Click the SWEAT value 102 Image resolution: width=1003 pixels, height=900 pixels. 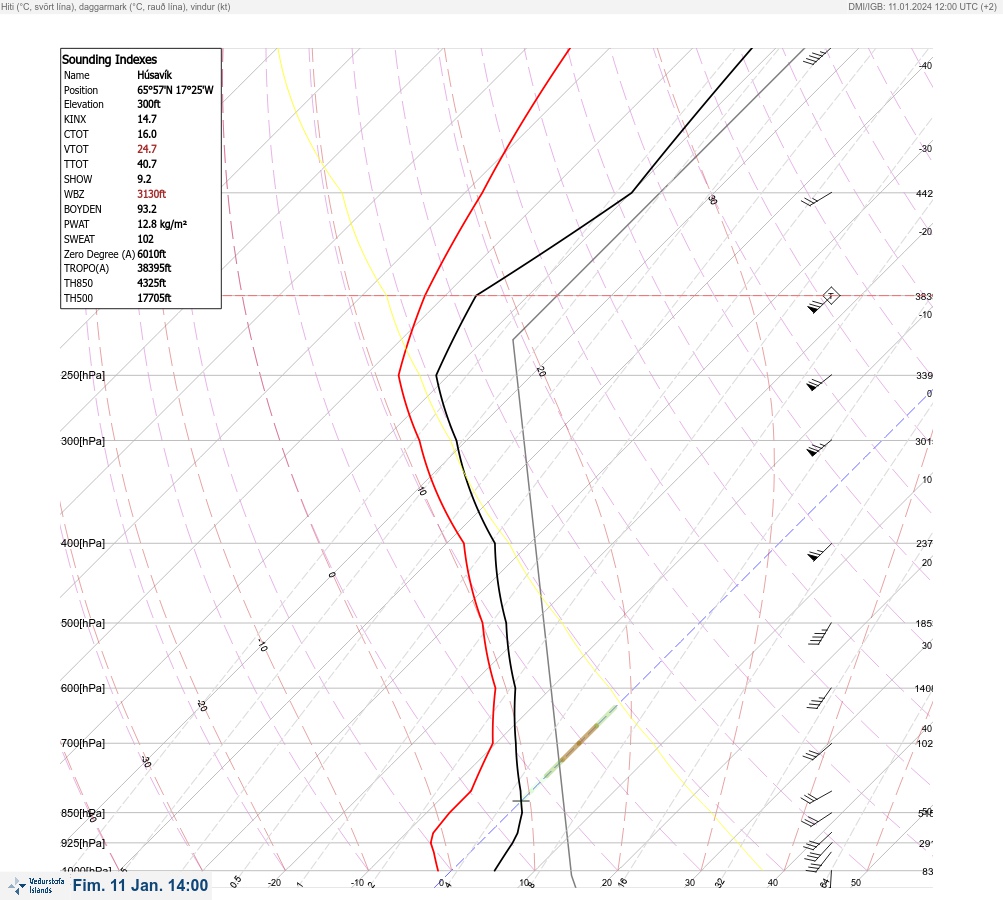[145, 239]
